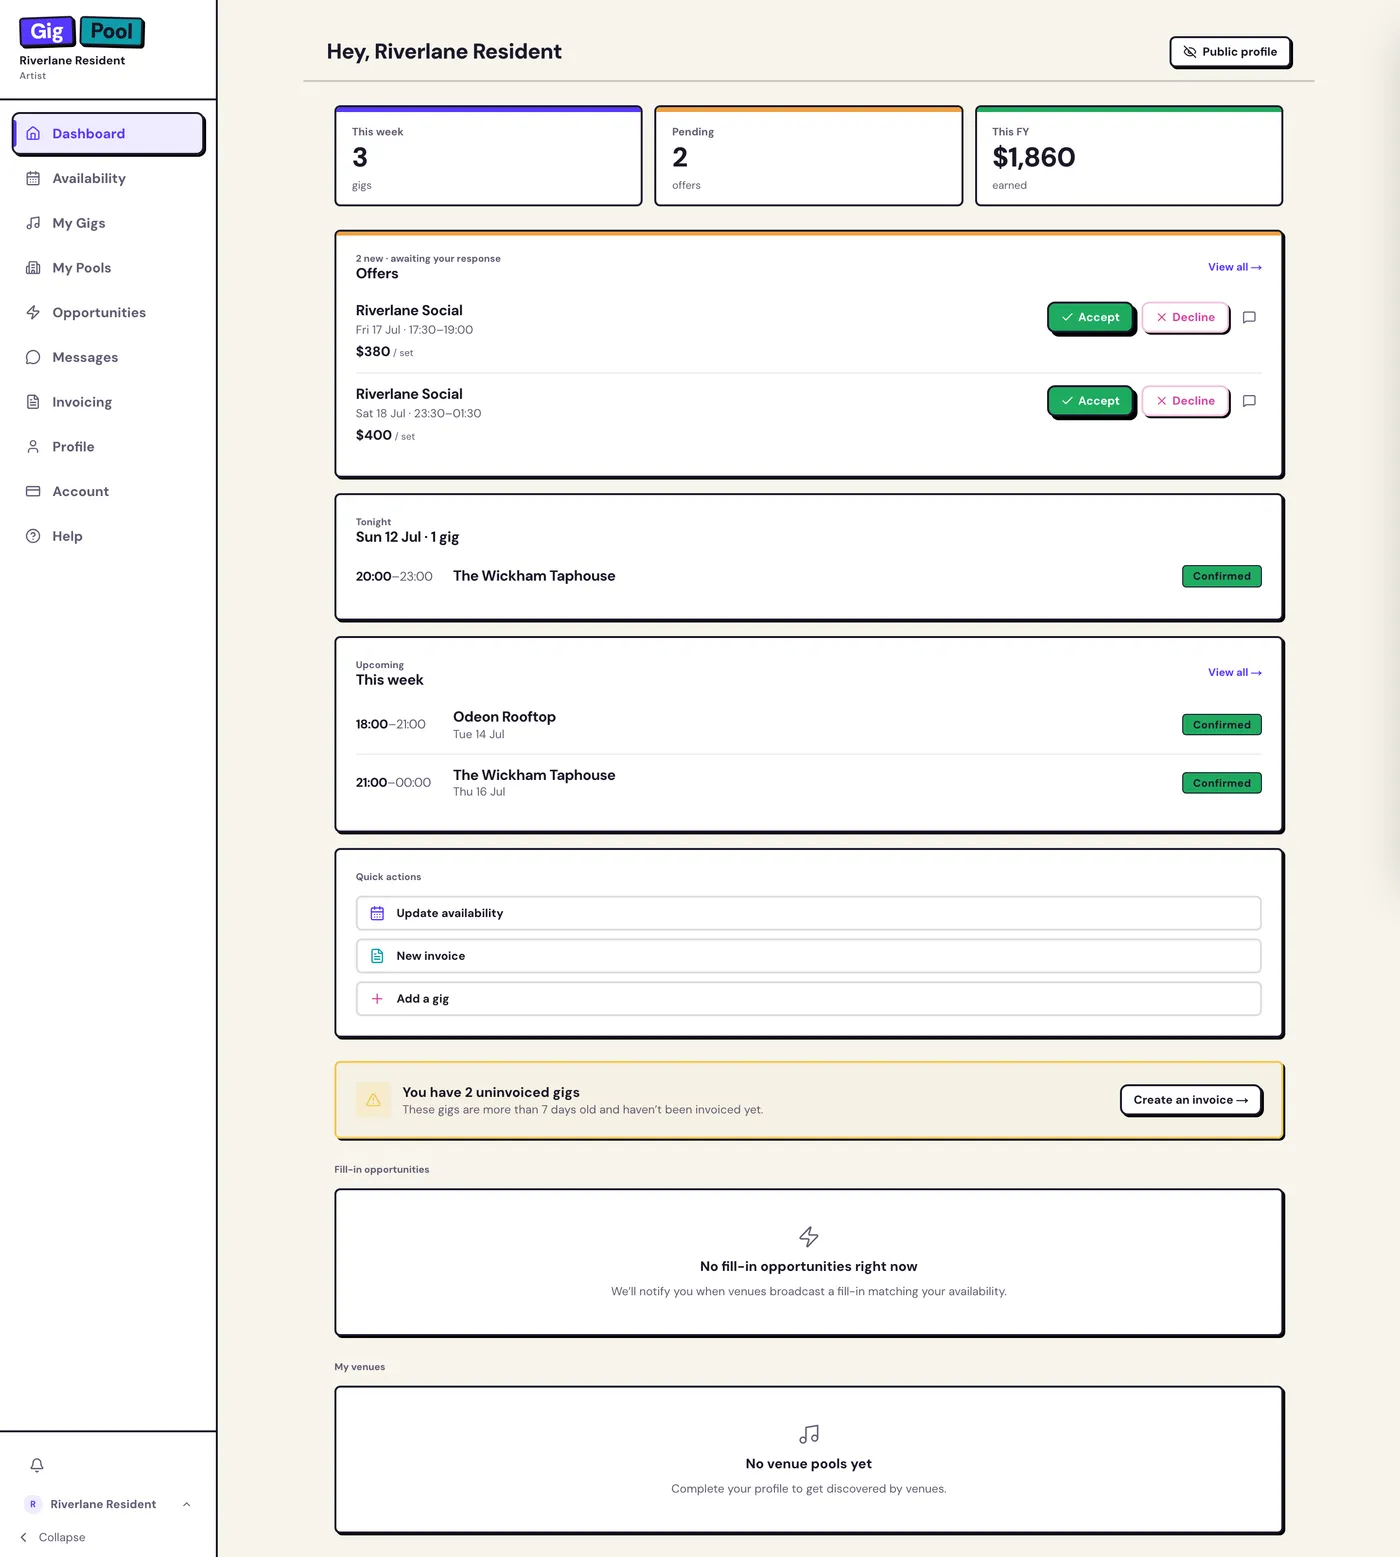Open Help menu item
The image size is (1400, 1557).
point(108,536)
